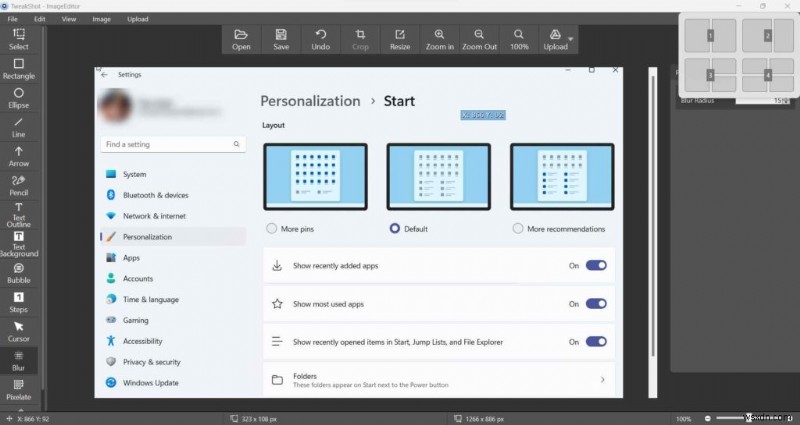Click the Blur Radius value field
800x425 pixels.
point(763,101)
